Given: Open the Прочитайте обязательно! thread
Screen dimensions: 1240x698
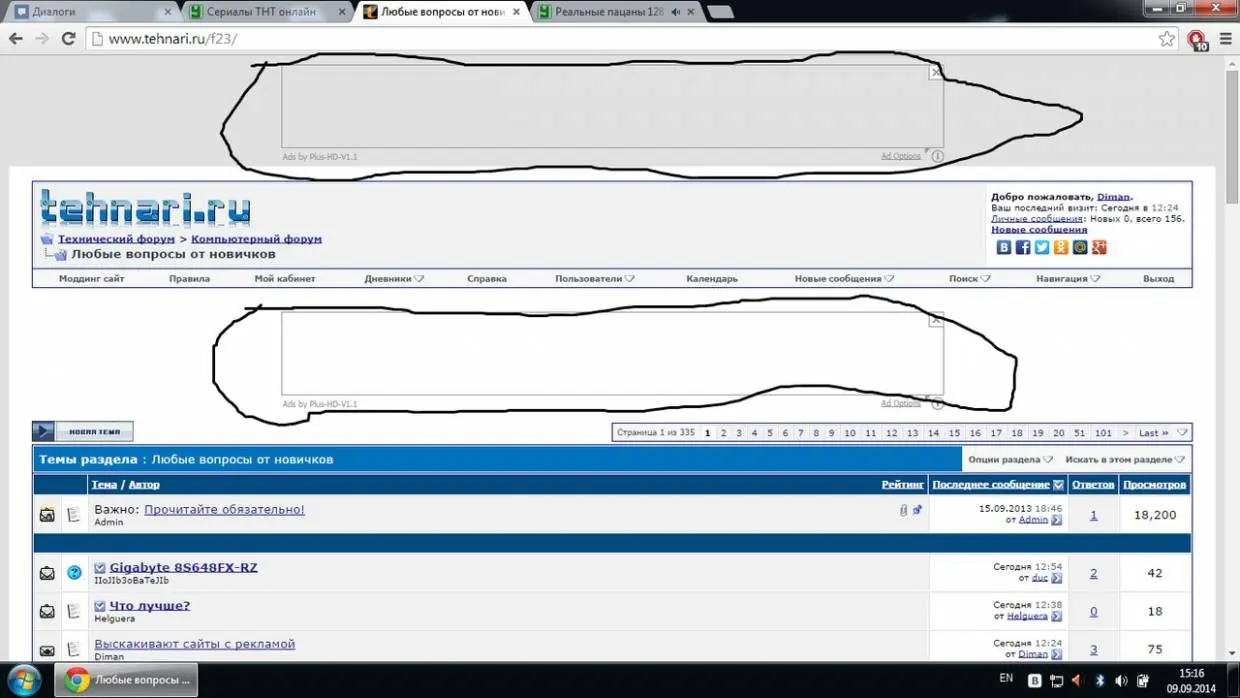Looking at the screenshot, I should [x=224, y=509].
